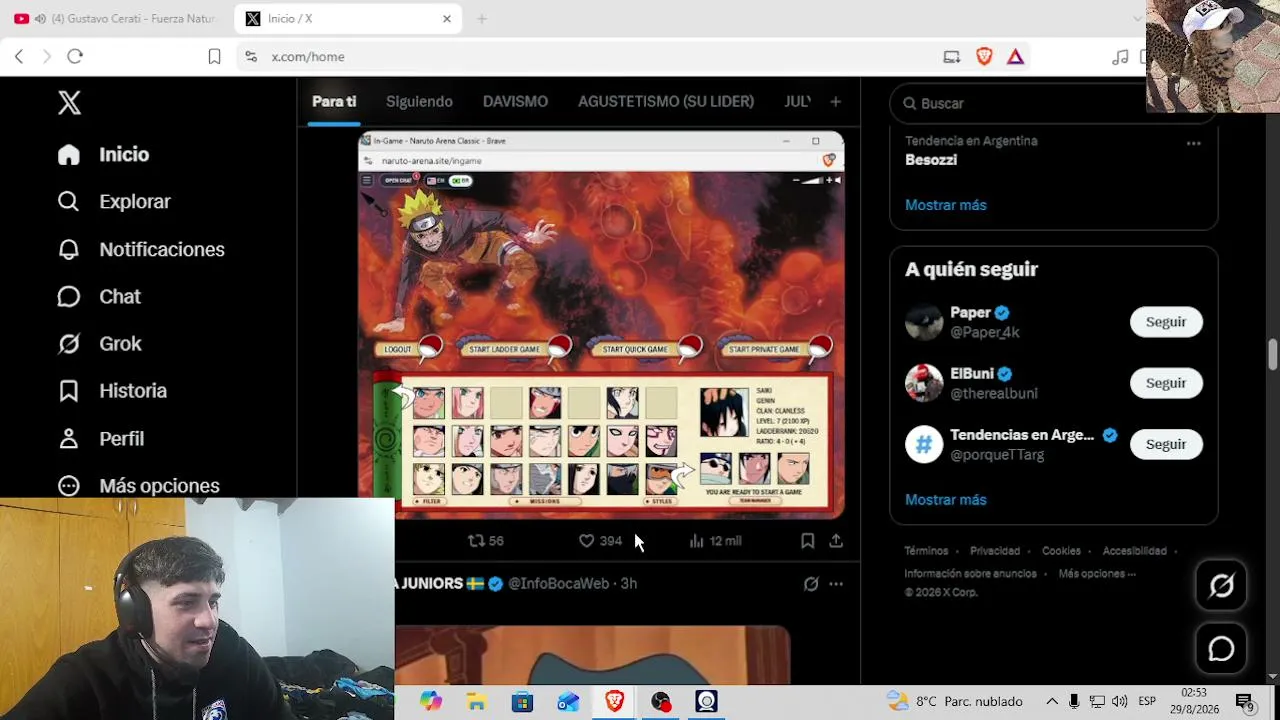Open the Explorar search page
1280x720 pixels.
[114, 201]
